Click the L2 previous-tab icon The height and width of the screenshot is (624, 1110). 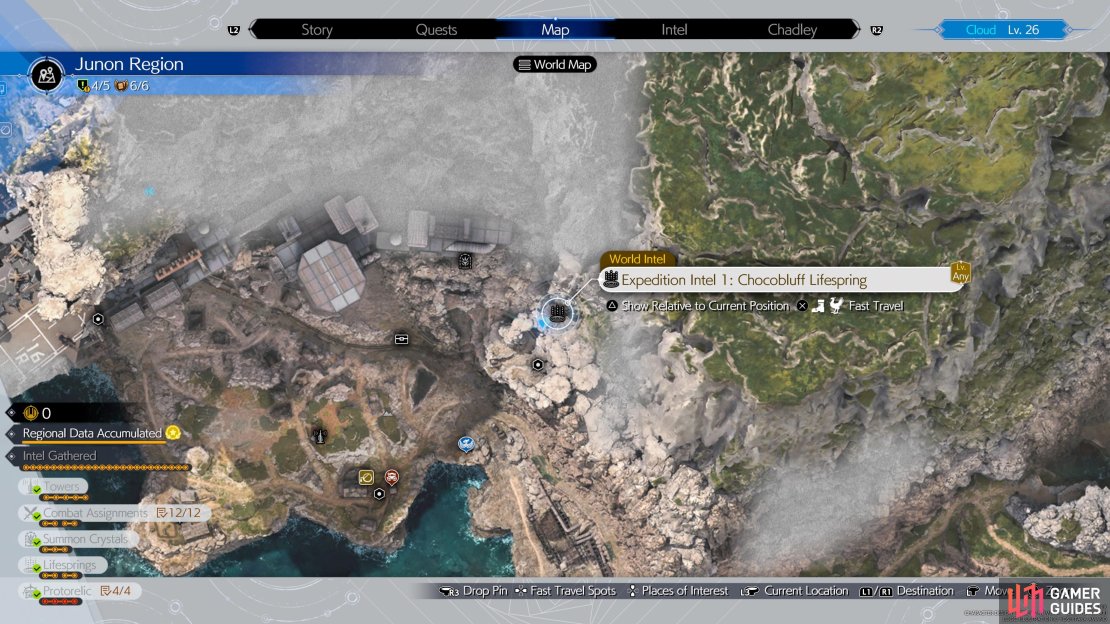234,30
